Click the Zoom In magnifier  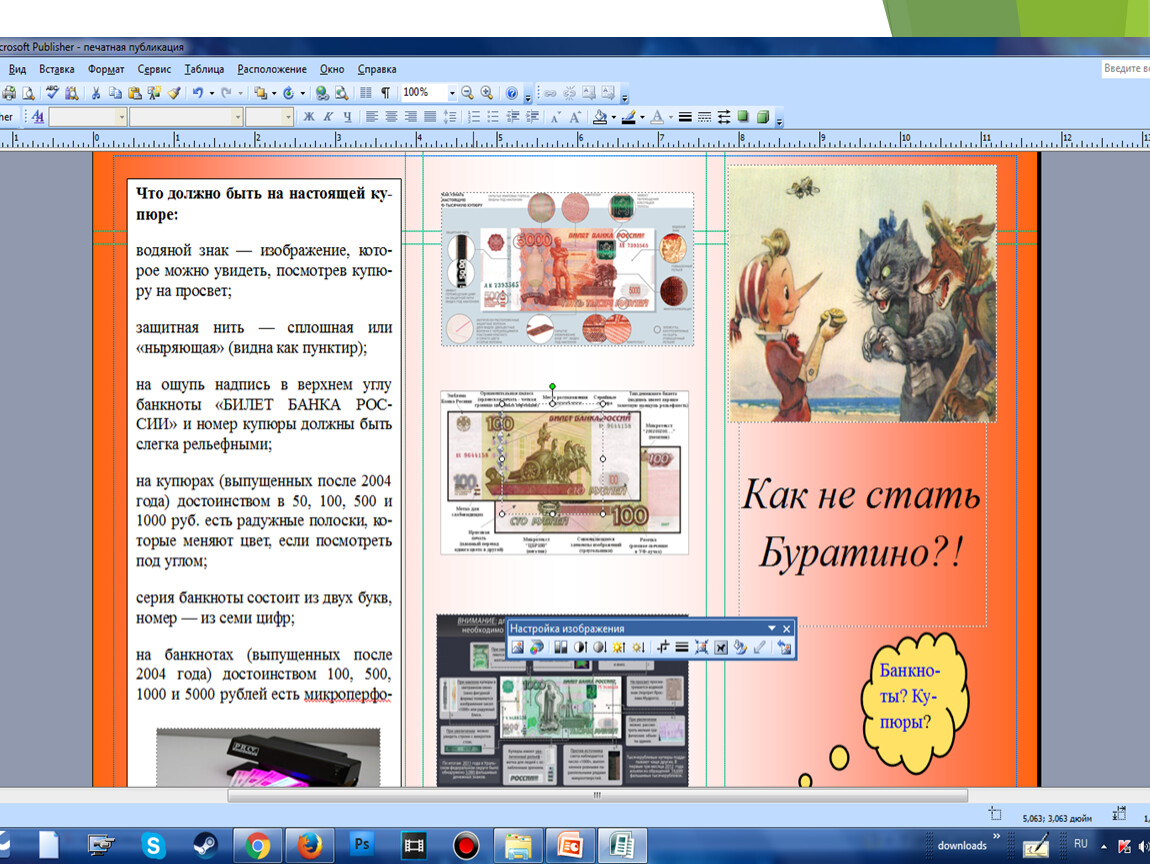486,93
